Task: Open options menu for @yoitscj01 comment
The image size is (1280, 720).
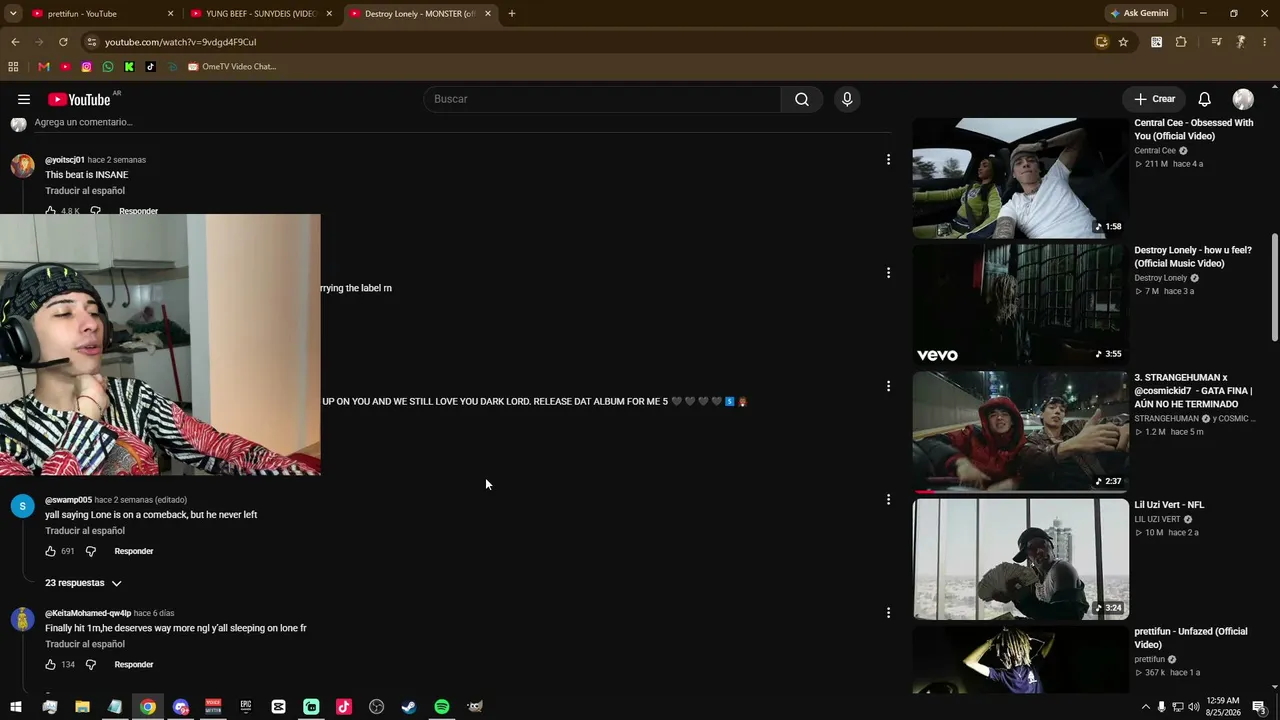Action: coord(888,159)
